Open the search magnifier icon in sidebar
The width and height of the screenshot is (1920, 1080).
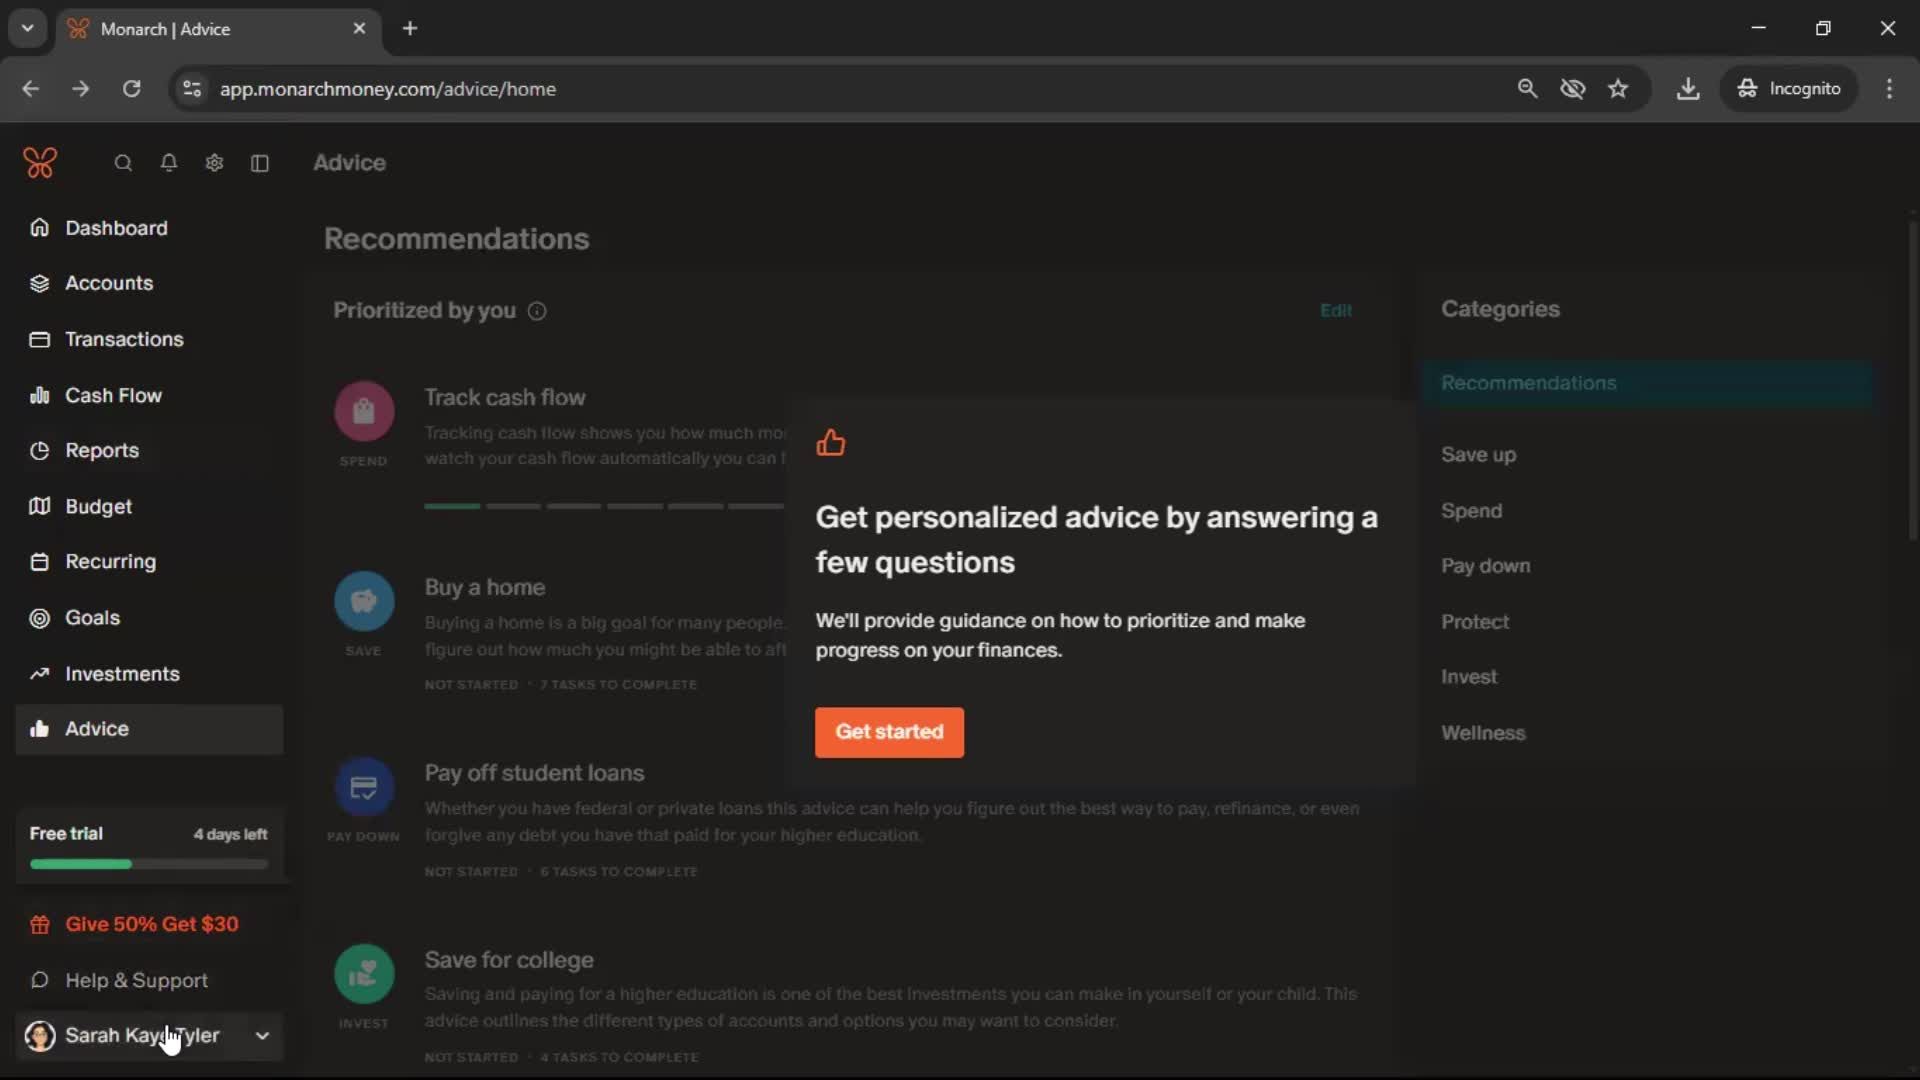(x=123, y=163)
